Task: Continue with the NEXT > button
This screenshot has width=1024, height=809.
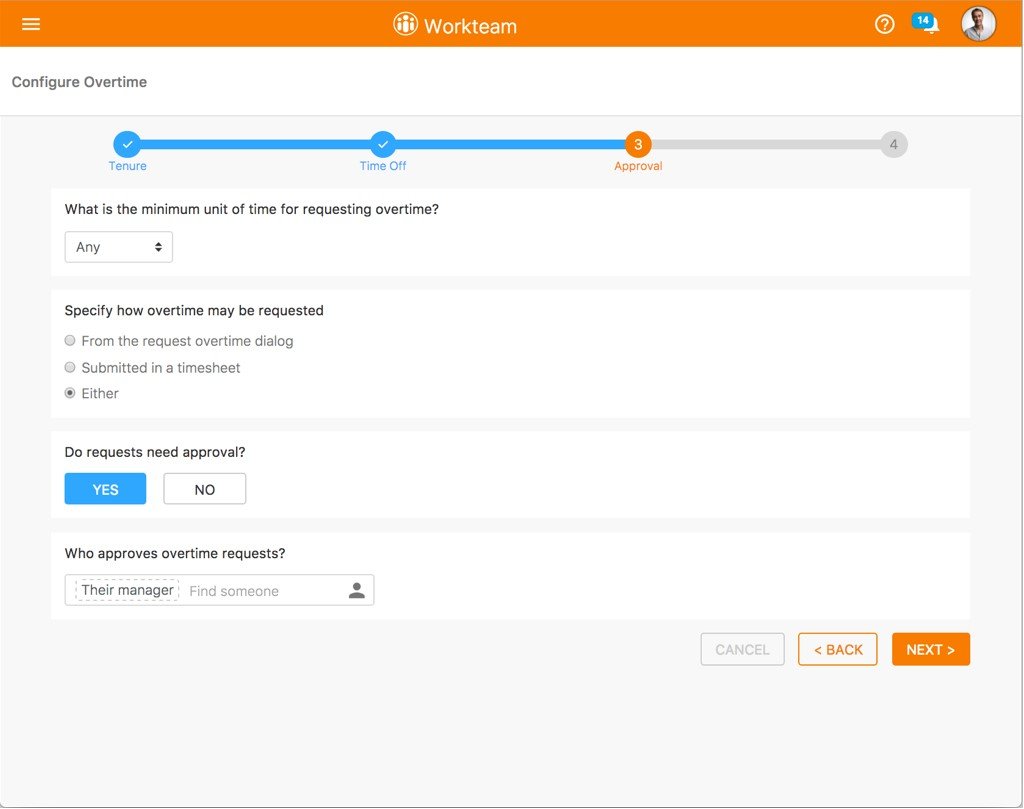Action: pos(931,650)
